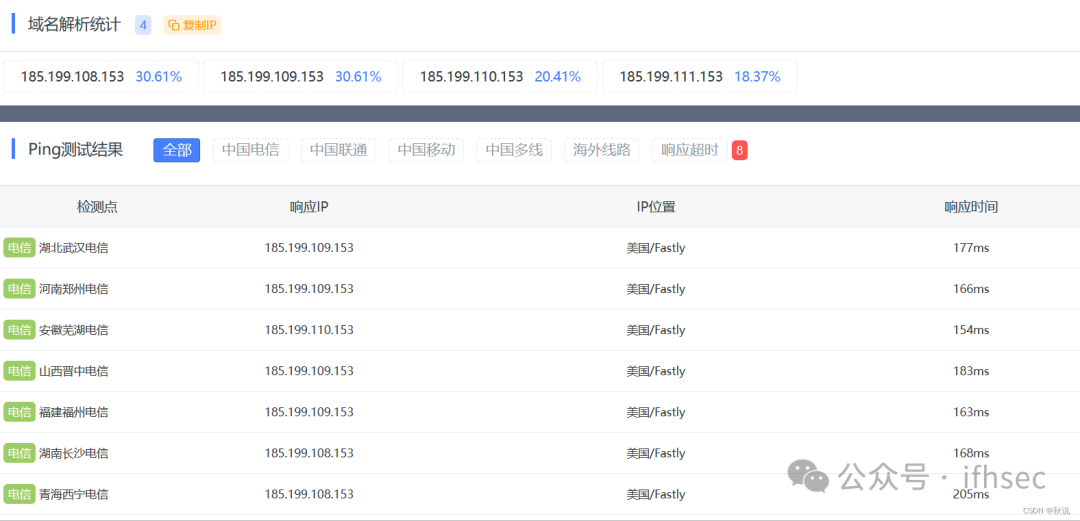Click the 177ms response time
Viewport: 1080px width, 521px height.
pos(971,248)
